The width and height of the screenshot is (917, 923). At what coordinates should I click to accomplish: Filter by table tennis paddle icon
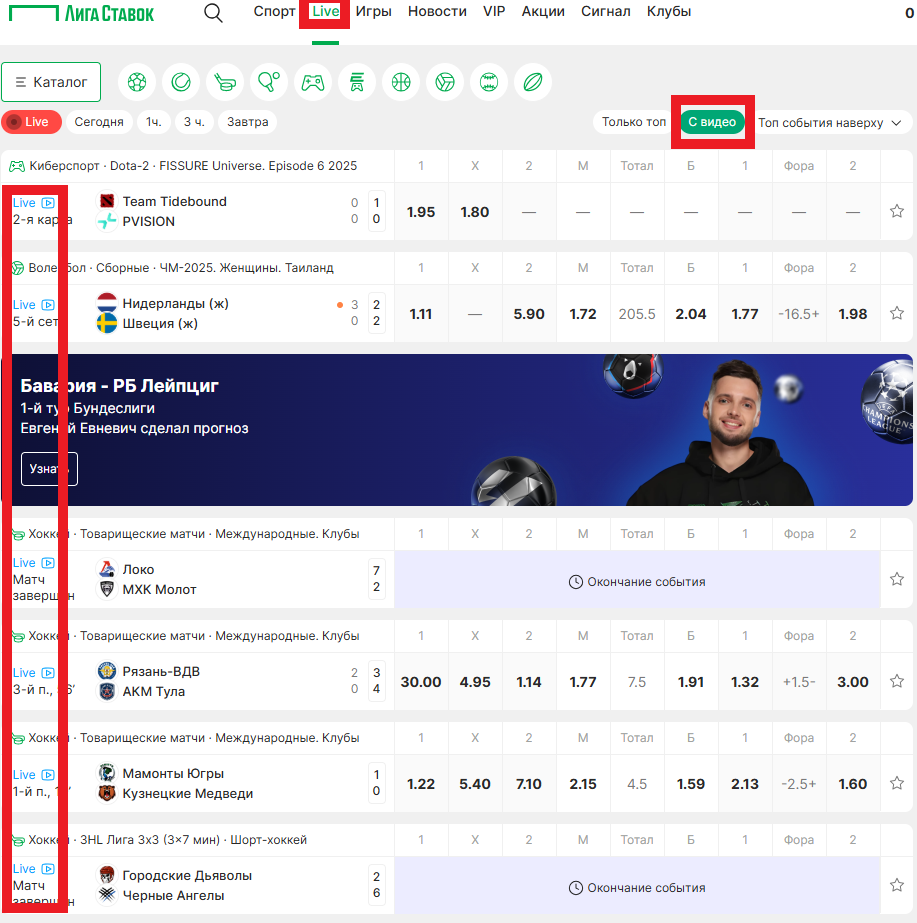(269, 82)
